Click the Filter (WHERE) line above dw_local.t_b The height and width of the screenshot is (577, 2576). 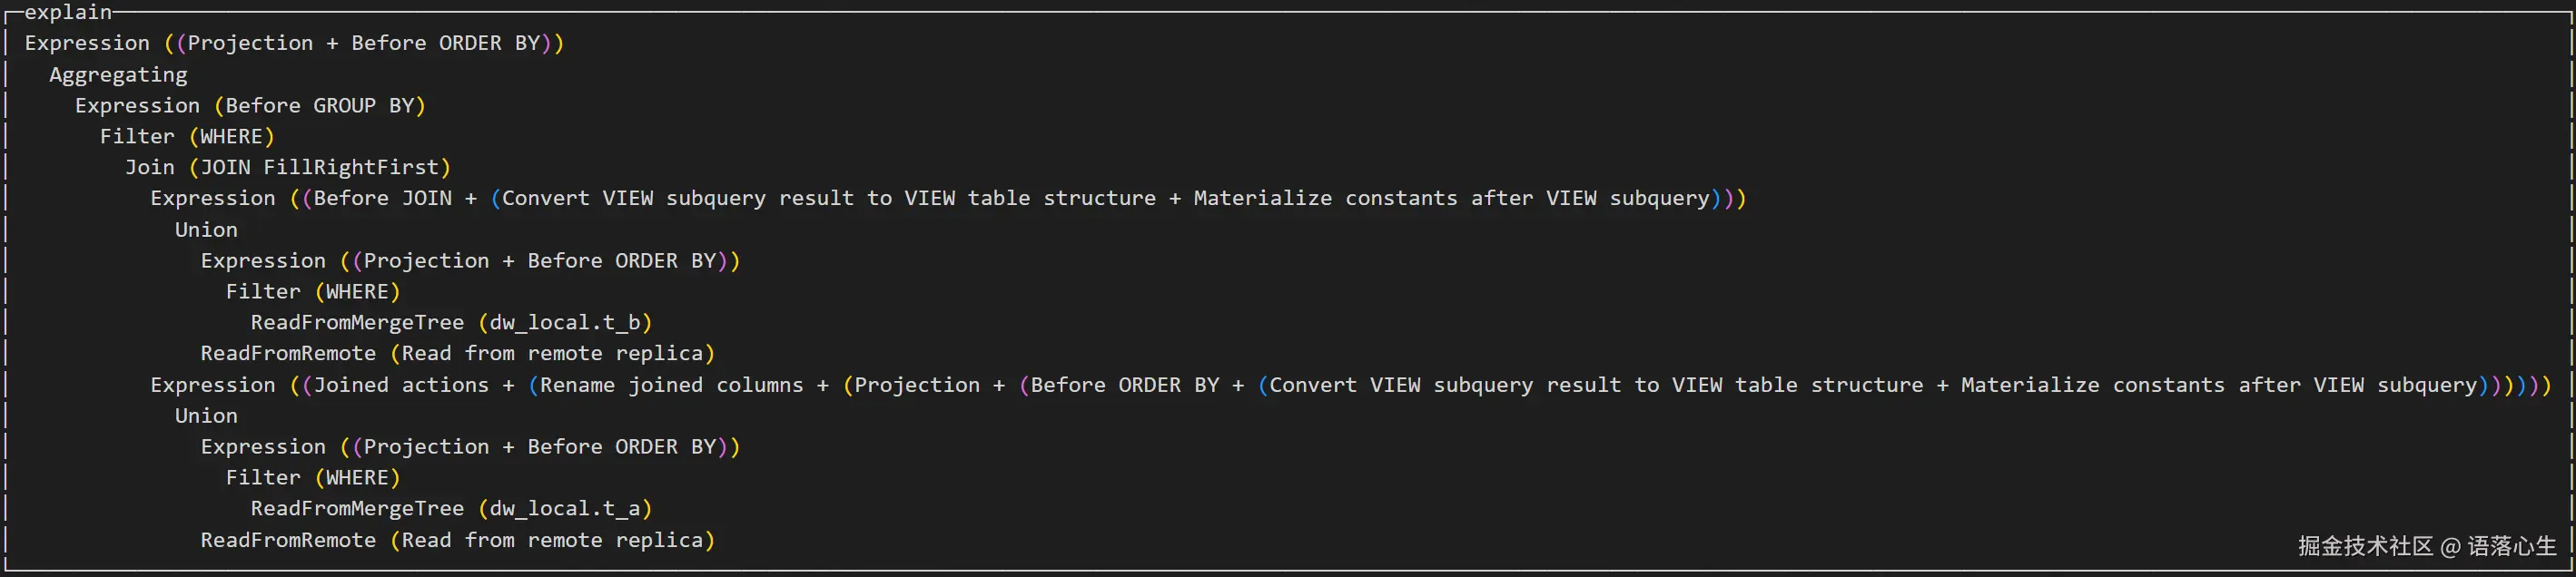pos(312,291)
